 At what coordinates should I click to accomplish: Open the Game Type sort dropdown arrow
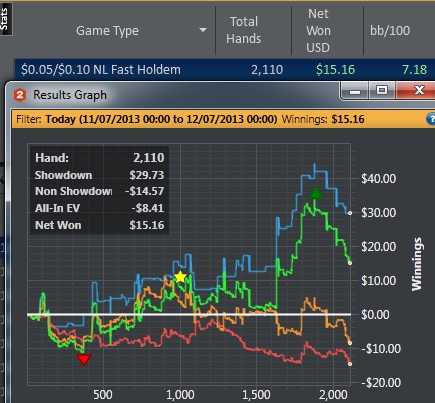point(203,30)
